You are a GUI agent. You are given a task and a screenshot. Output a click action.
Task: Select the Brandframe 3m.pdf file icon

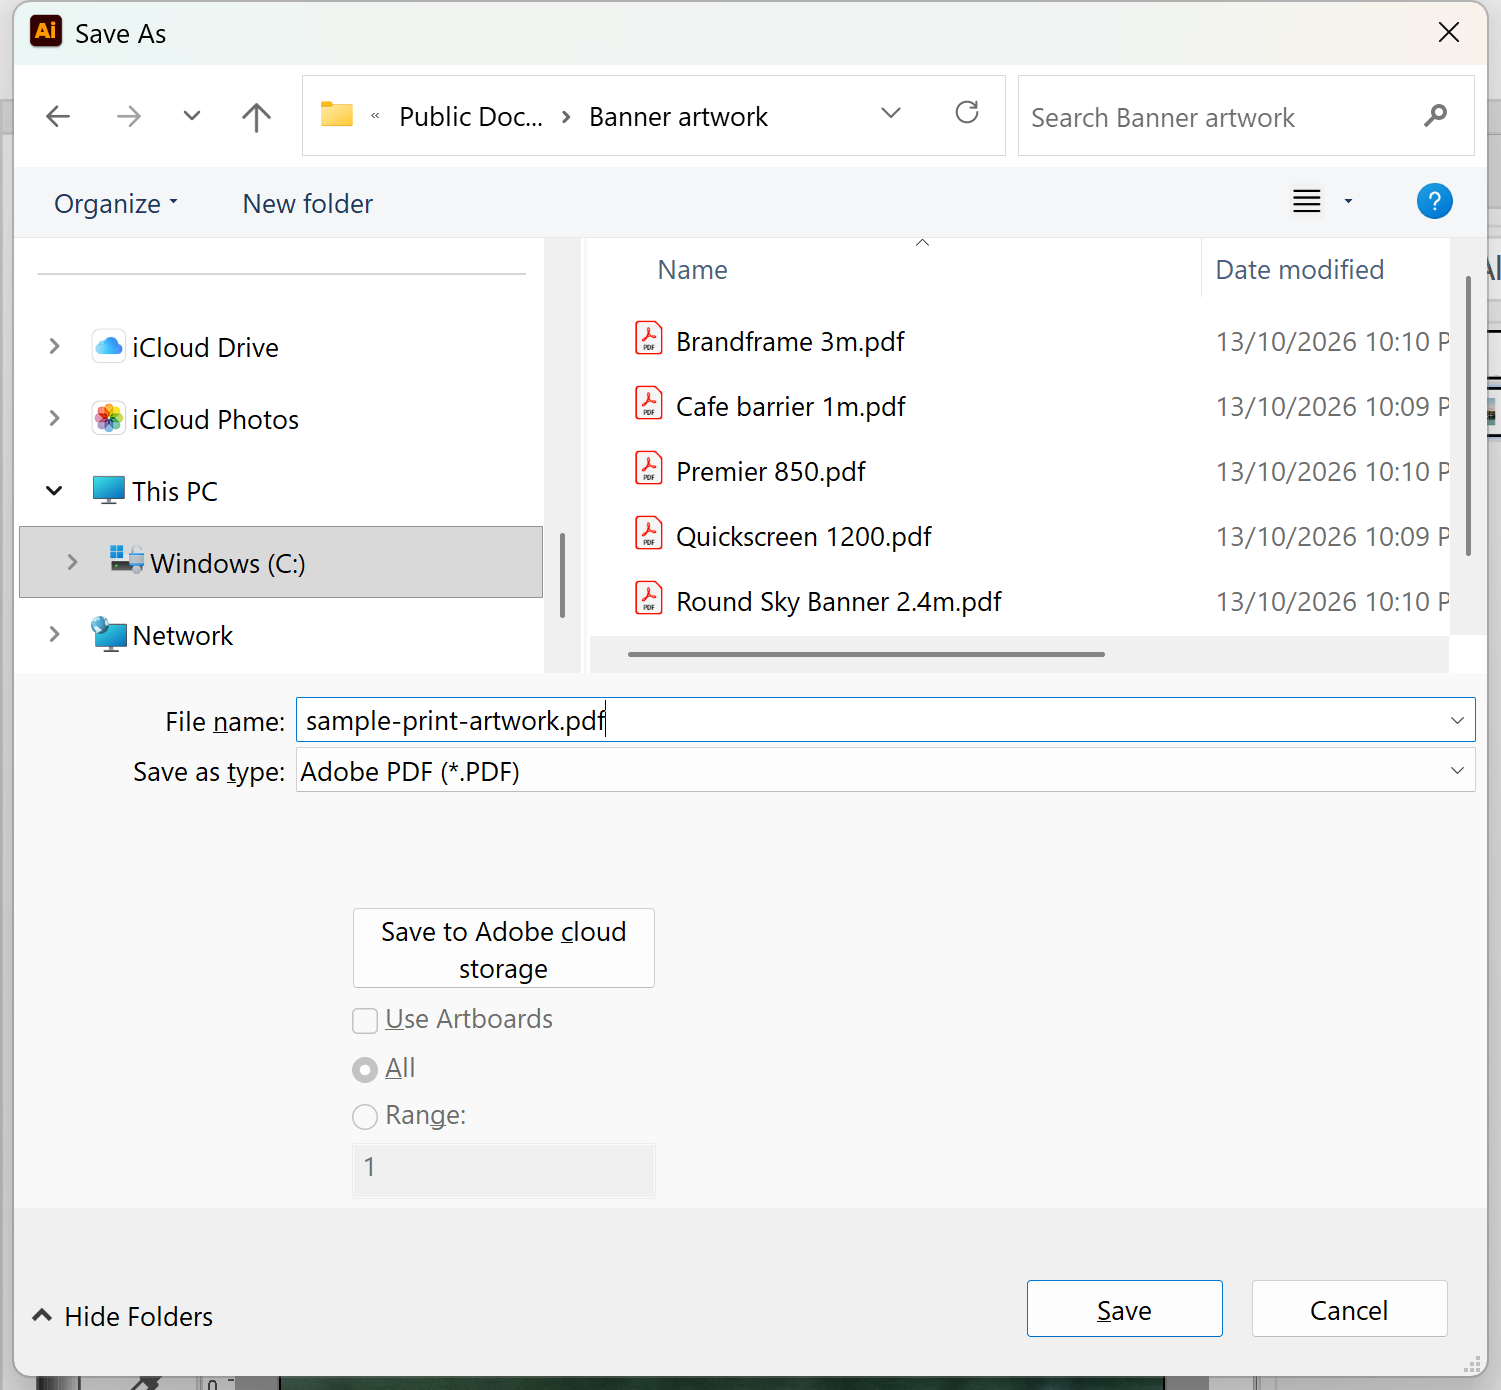click(x=649, y=339)
